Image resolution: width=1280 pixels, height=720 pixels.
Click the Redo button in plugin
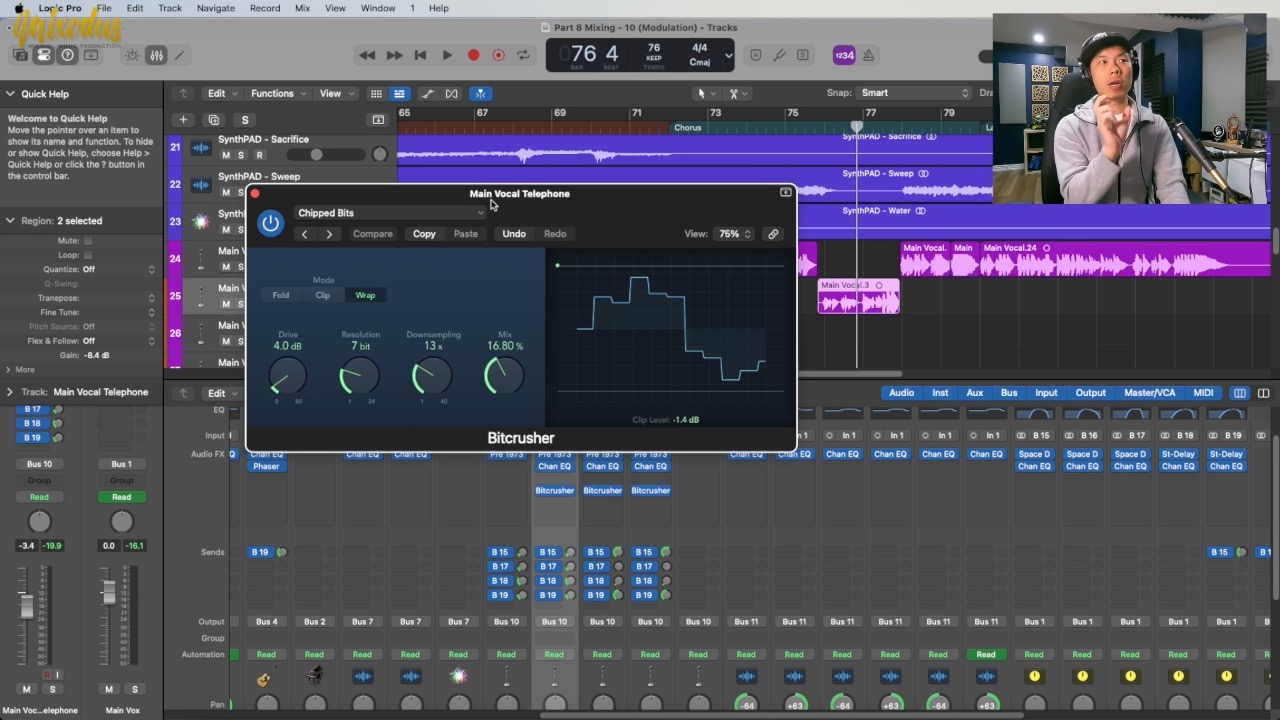coord(555,234)
